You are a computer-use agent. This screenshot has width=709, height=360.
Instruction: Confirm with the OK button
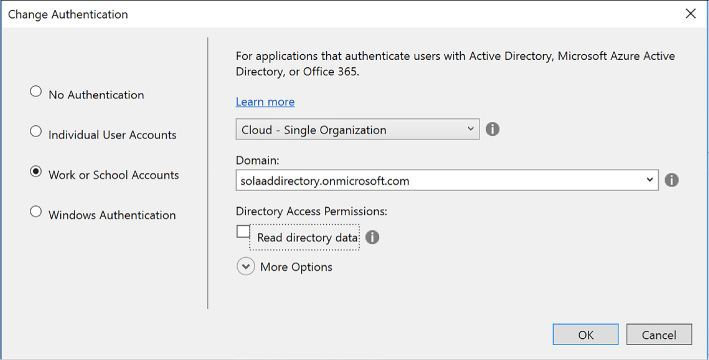point(586,335)
